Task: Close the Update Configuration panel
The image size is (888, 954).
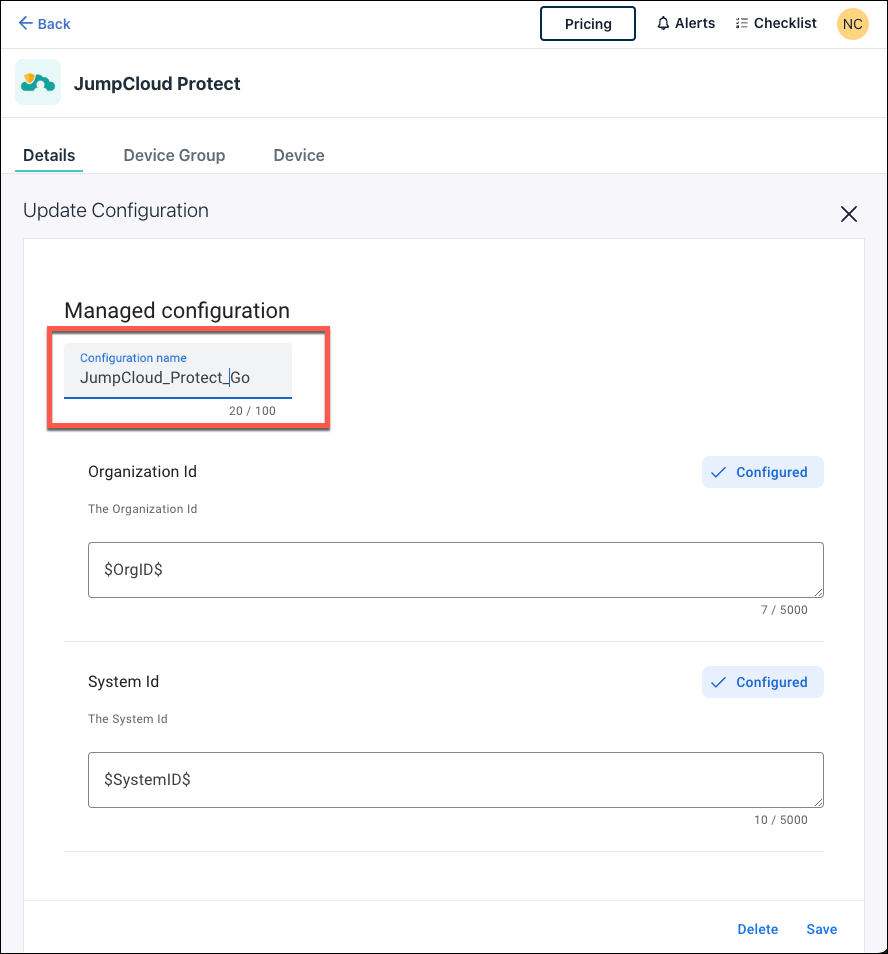Action: pos(849,213)
